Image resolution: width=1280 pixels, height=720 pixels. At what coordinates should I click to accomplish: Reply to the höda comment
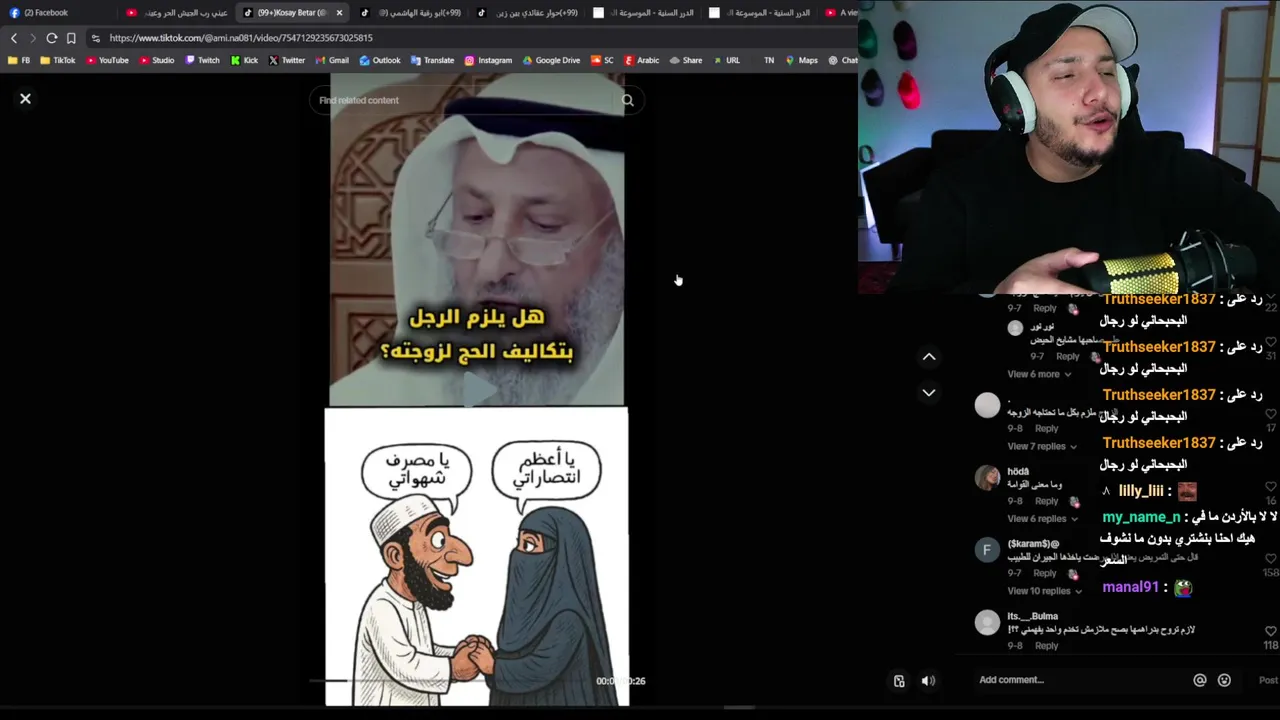click(1046, 501)
